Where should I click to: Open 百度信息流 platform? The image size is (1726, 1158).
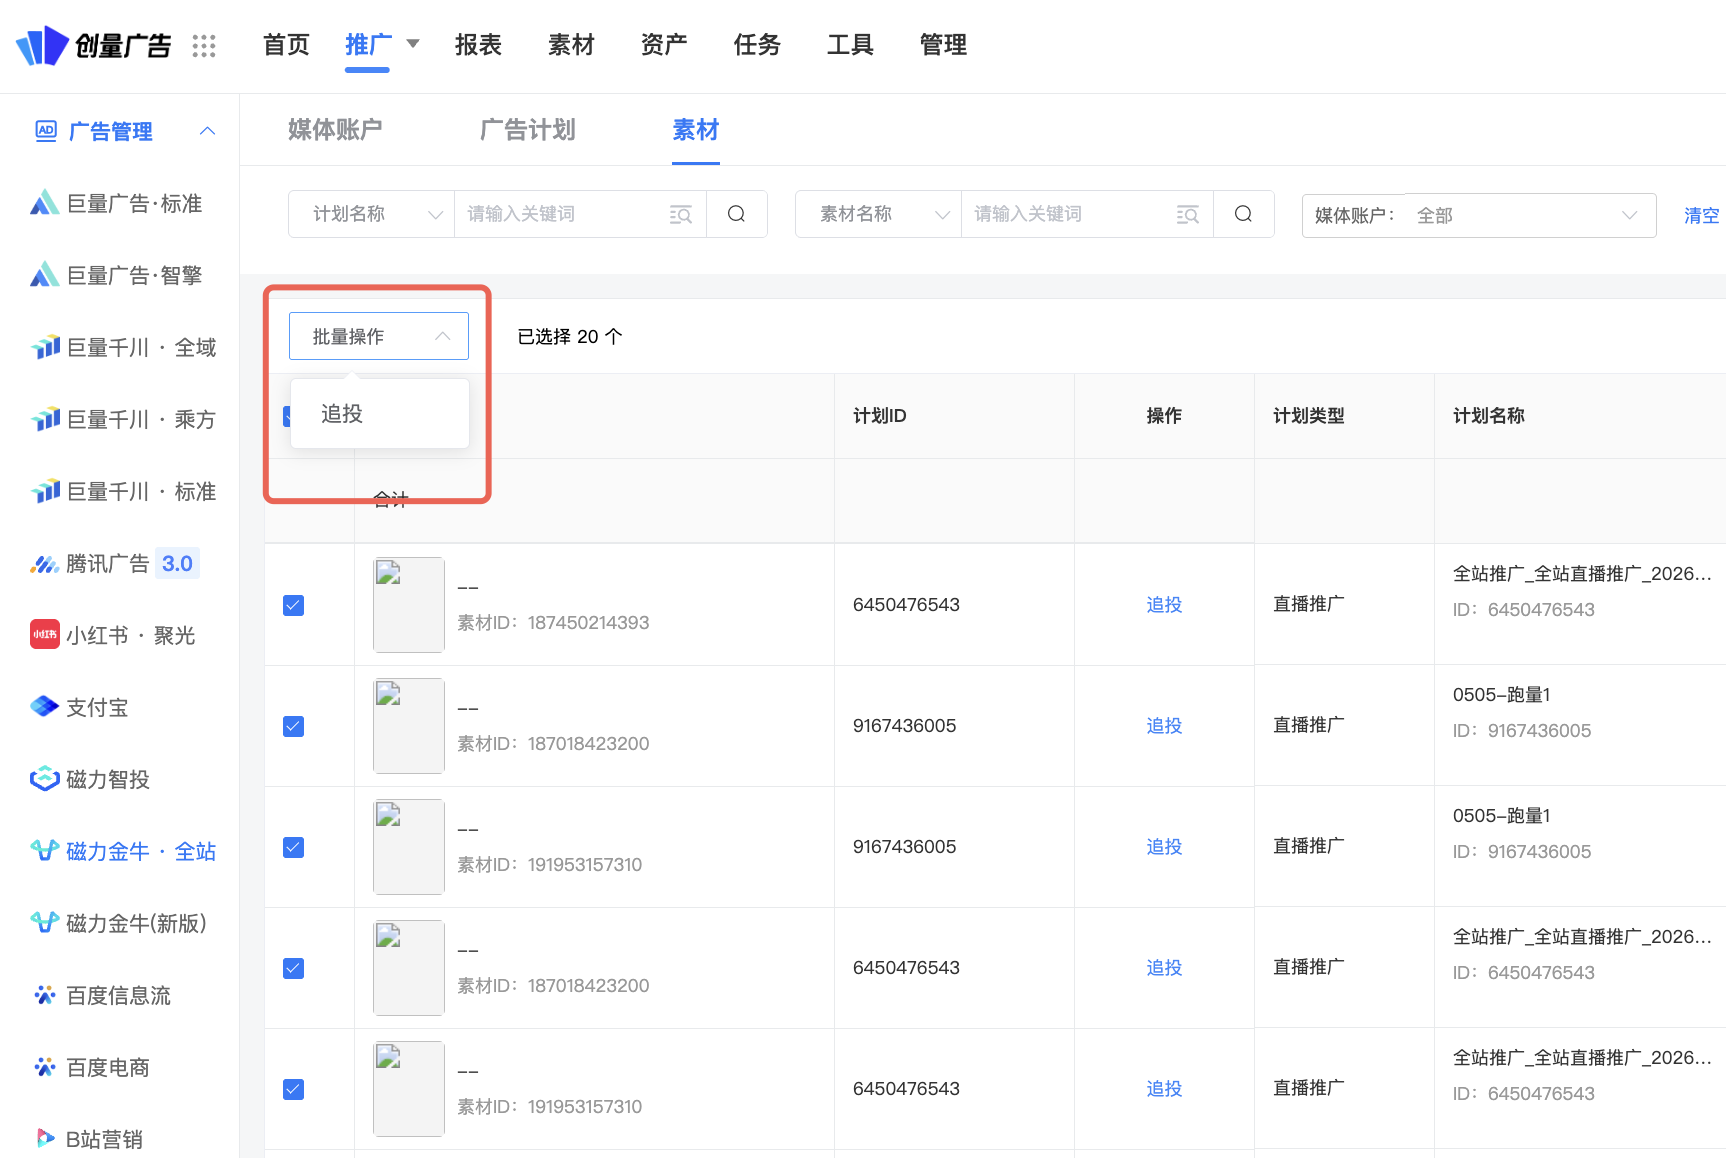tap(101, 996)
